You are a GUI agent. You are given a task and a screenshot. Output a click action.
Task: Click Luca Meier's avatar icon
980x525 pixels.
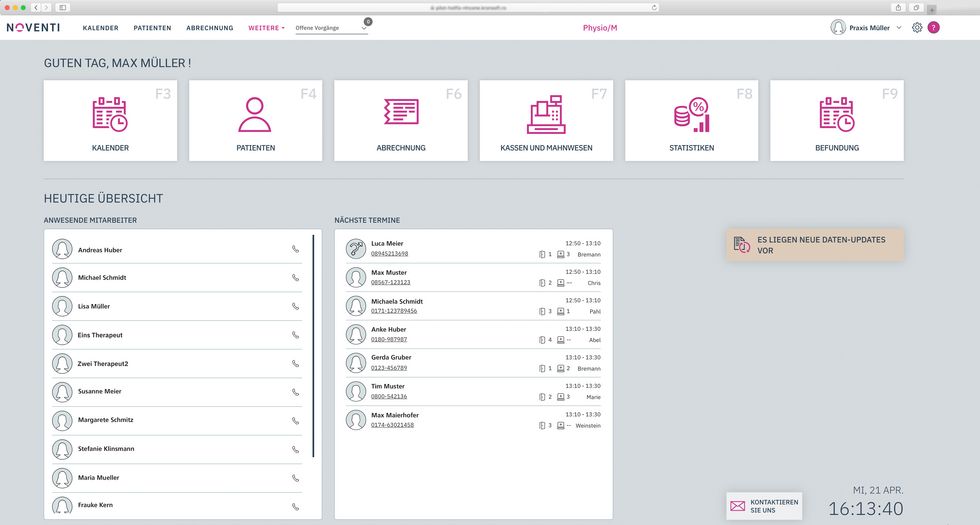[x=356, y=249]
